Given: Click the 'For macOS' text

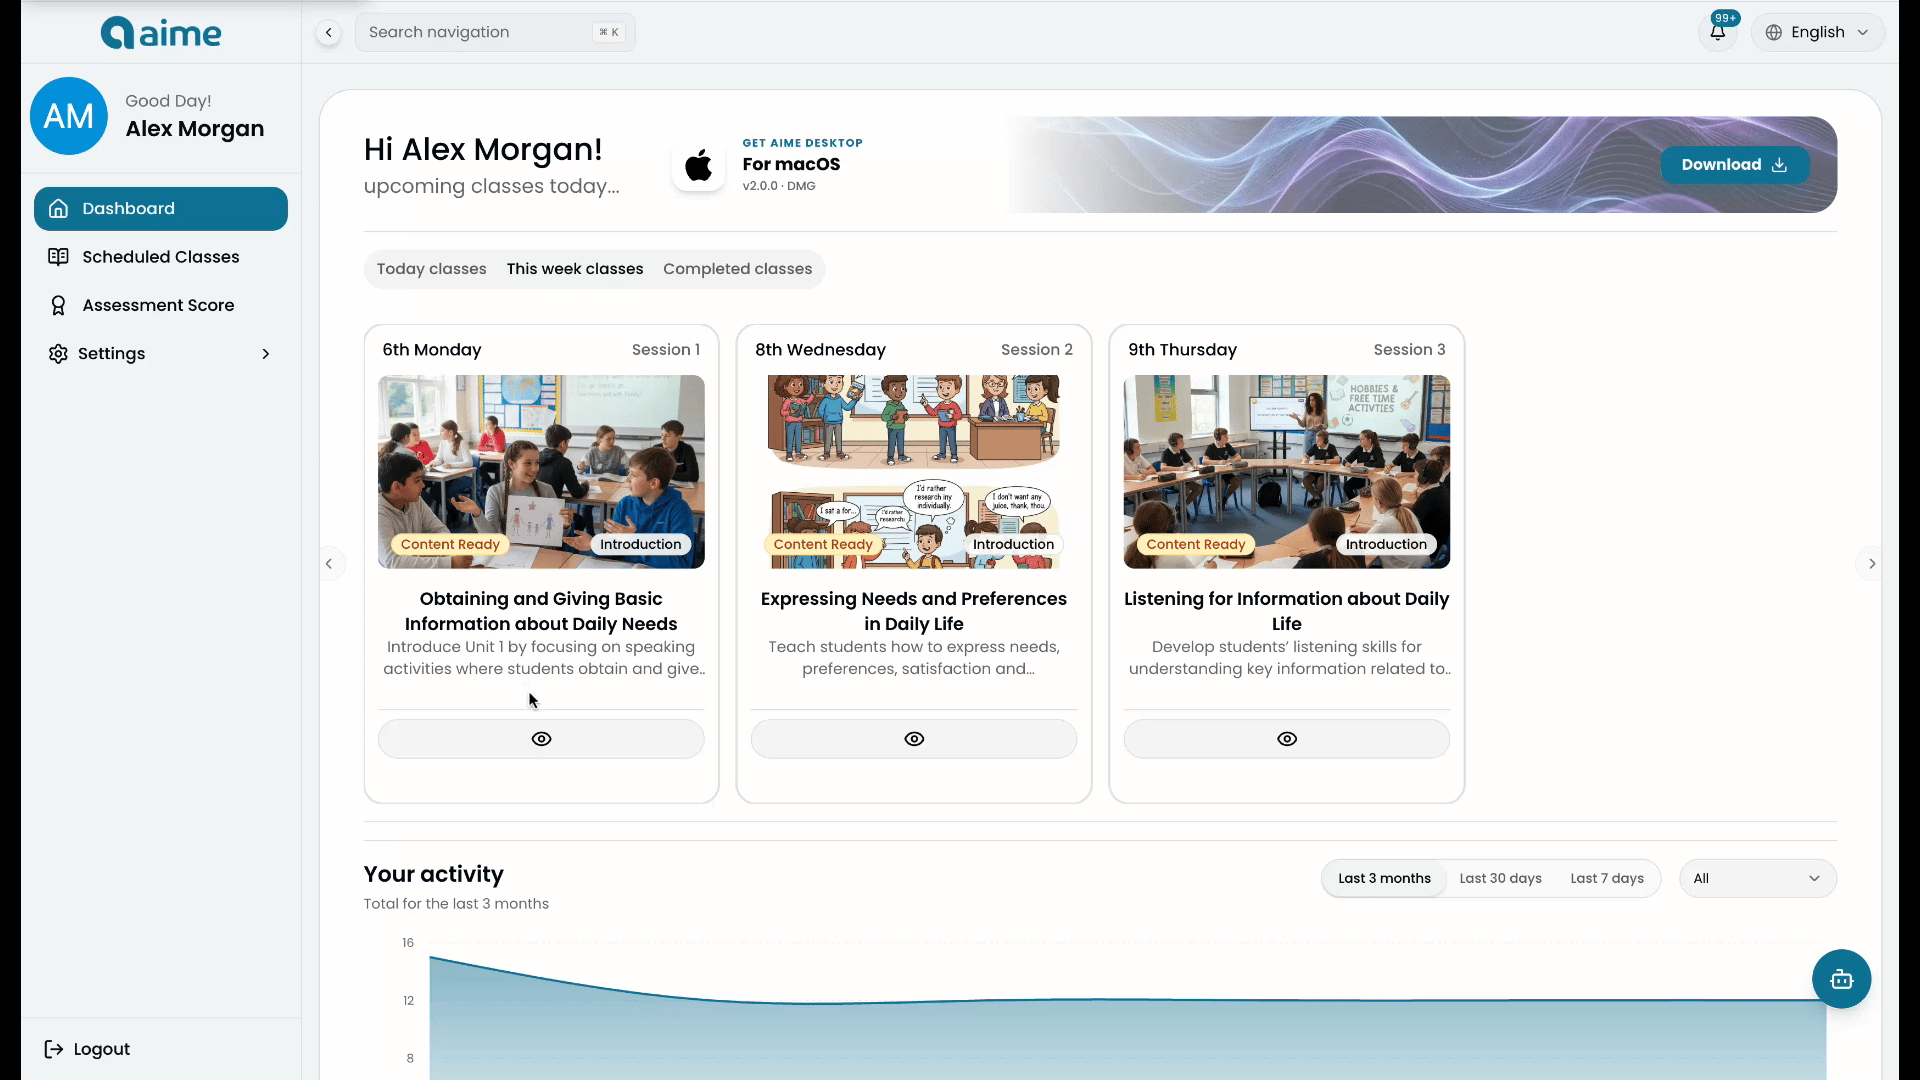Looking at the screenshot, I should [791, 164].
